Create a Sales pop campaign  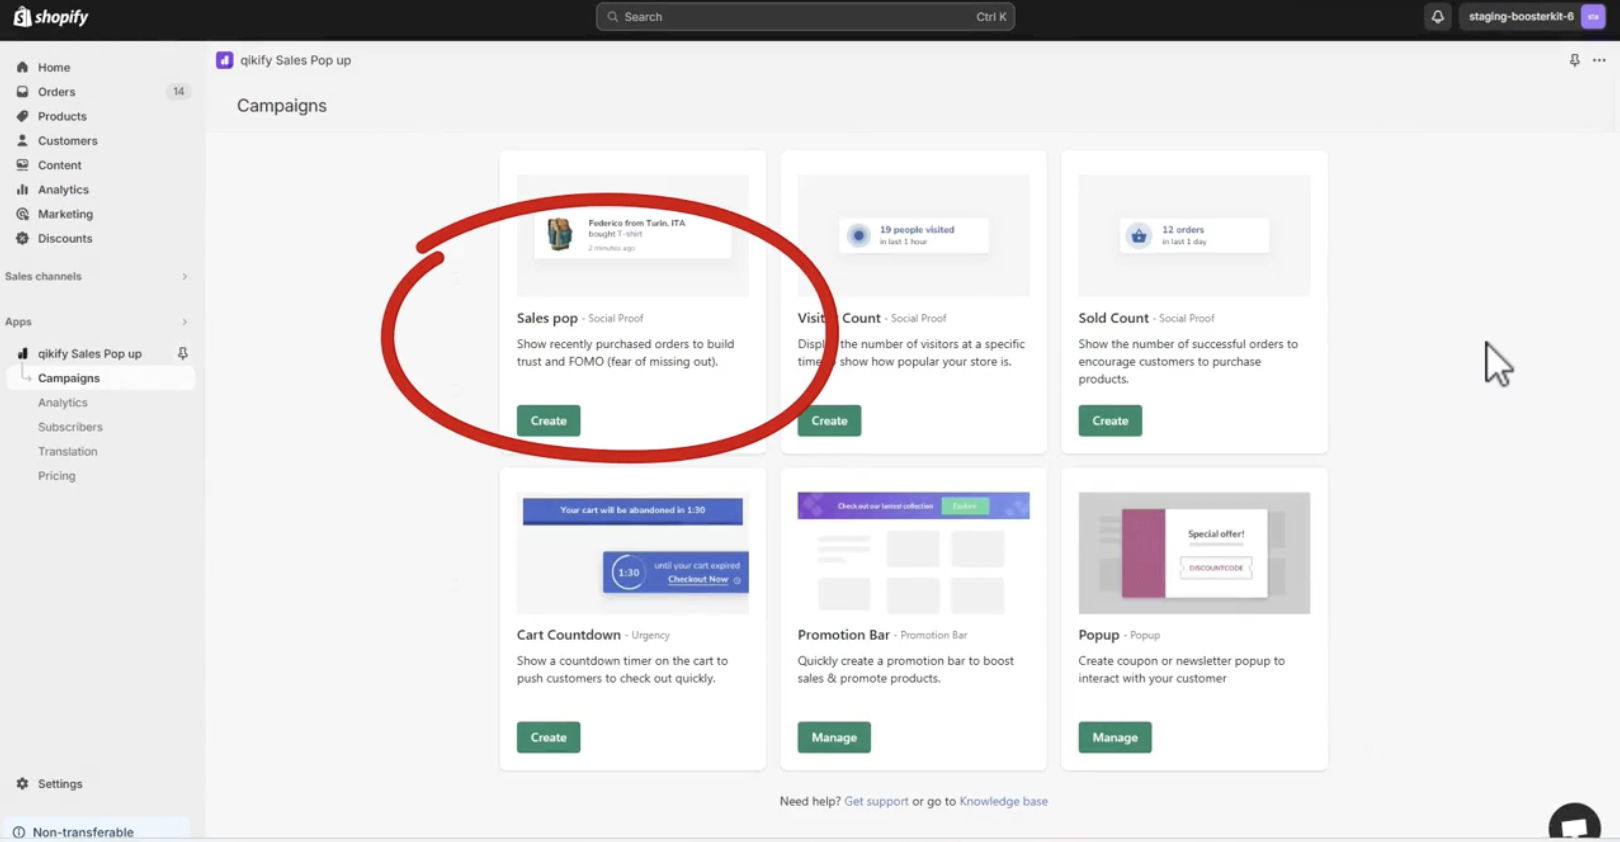pos(548,421)
